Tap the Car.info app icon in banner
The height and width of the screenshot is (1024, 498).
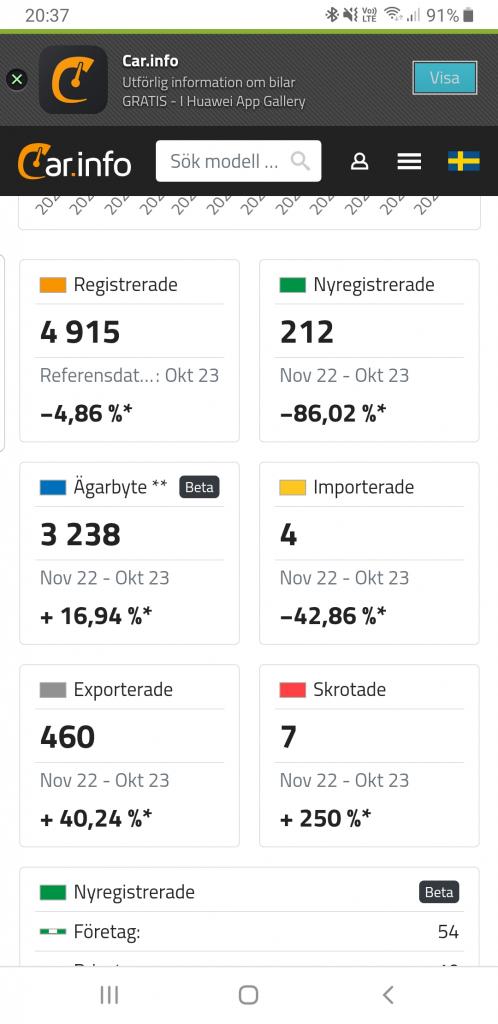[x=73, y=80]
